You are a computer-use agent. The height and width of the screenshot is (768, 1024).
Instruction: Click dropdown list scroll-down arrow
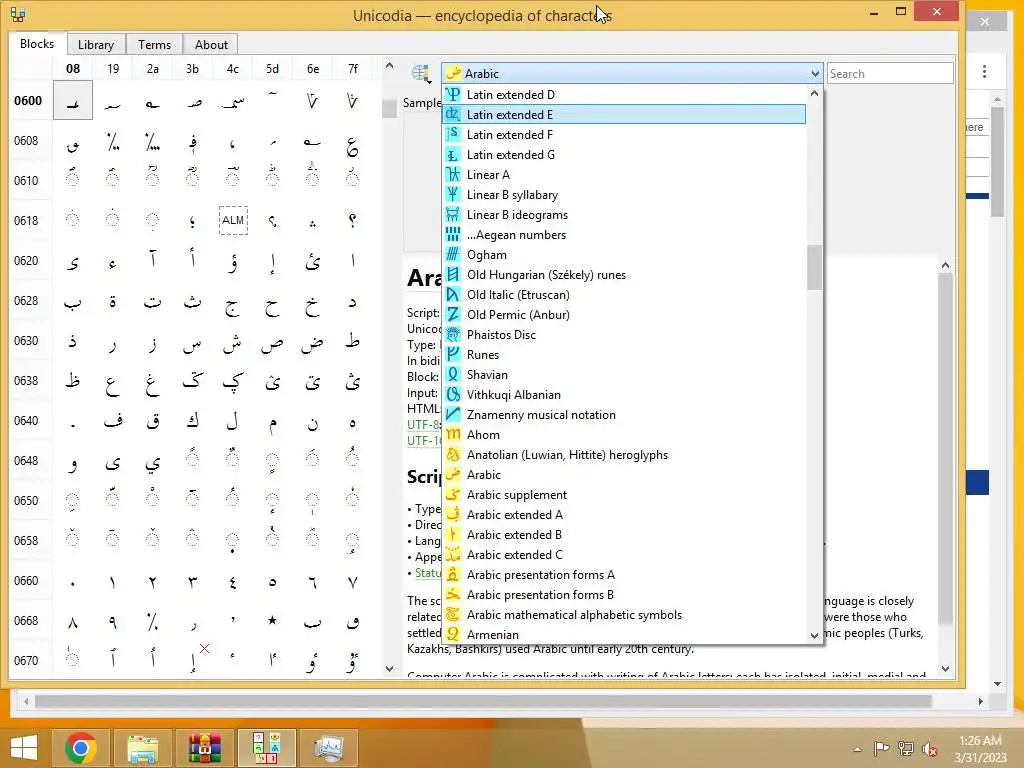pos(814,635)
